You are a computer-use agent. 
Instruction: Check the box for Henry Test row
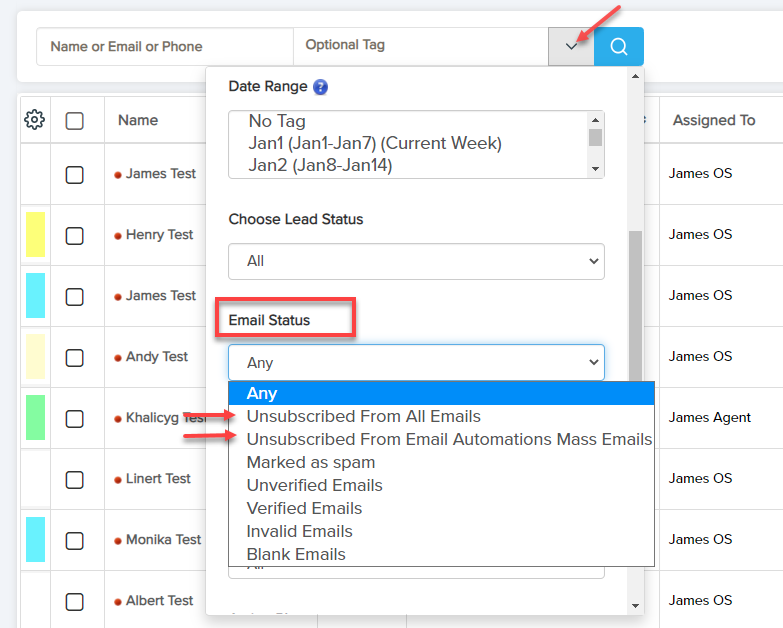[x=75, y=236]
